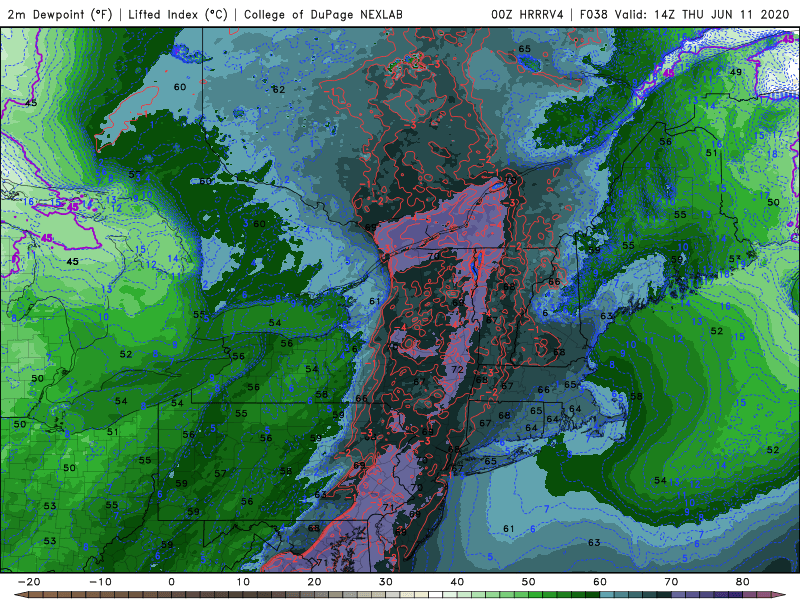Click the right arrow end of the color bar
Viewport: 800px width, 600px height.
781,595
